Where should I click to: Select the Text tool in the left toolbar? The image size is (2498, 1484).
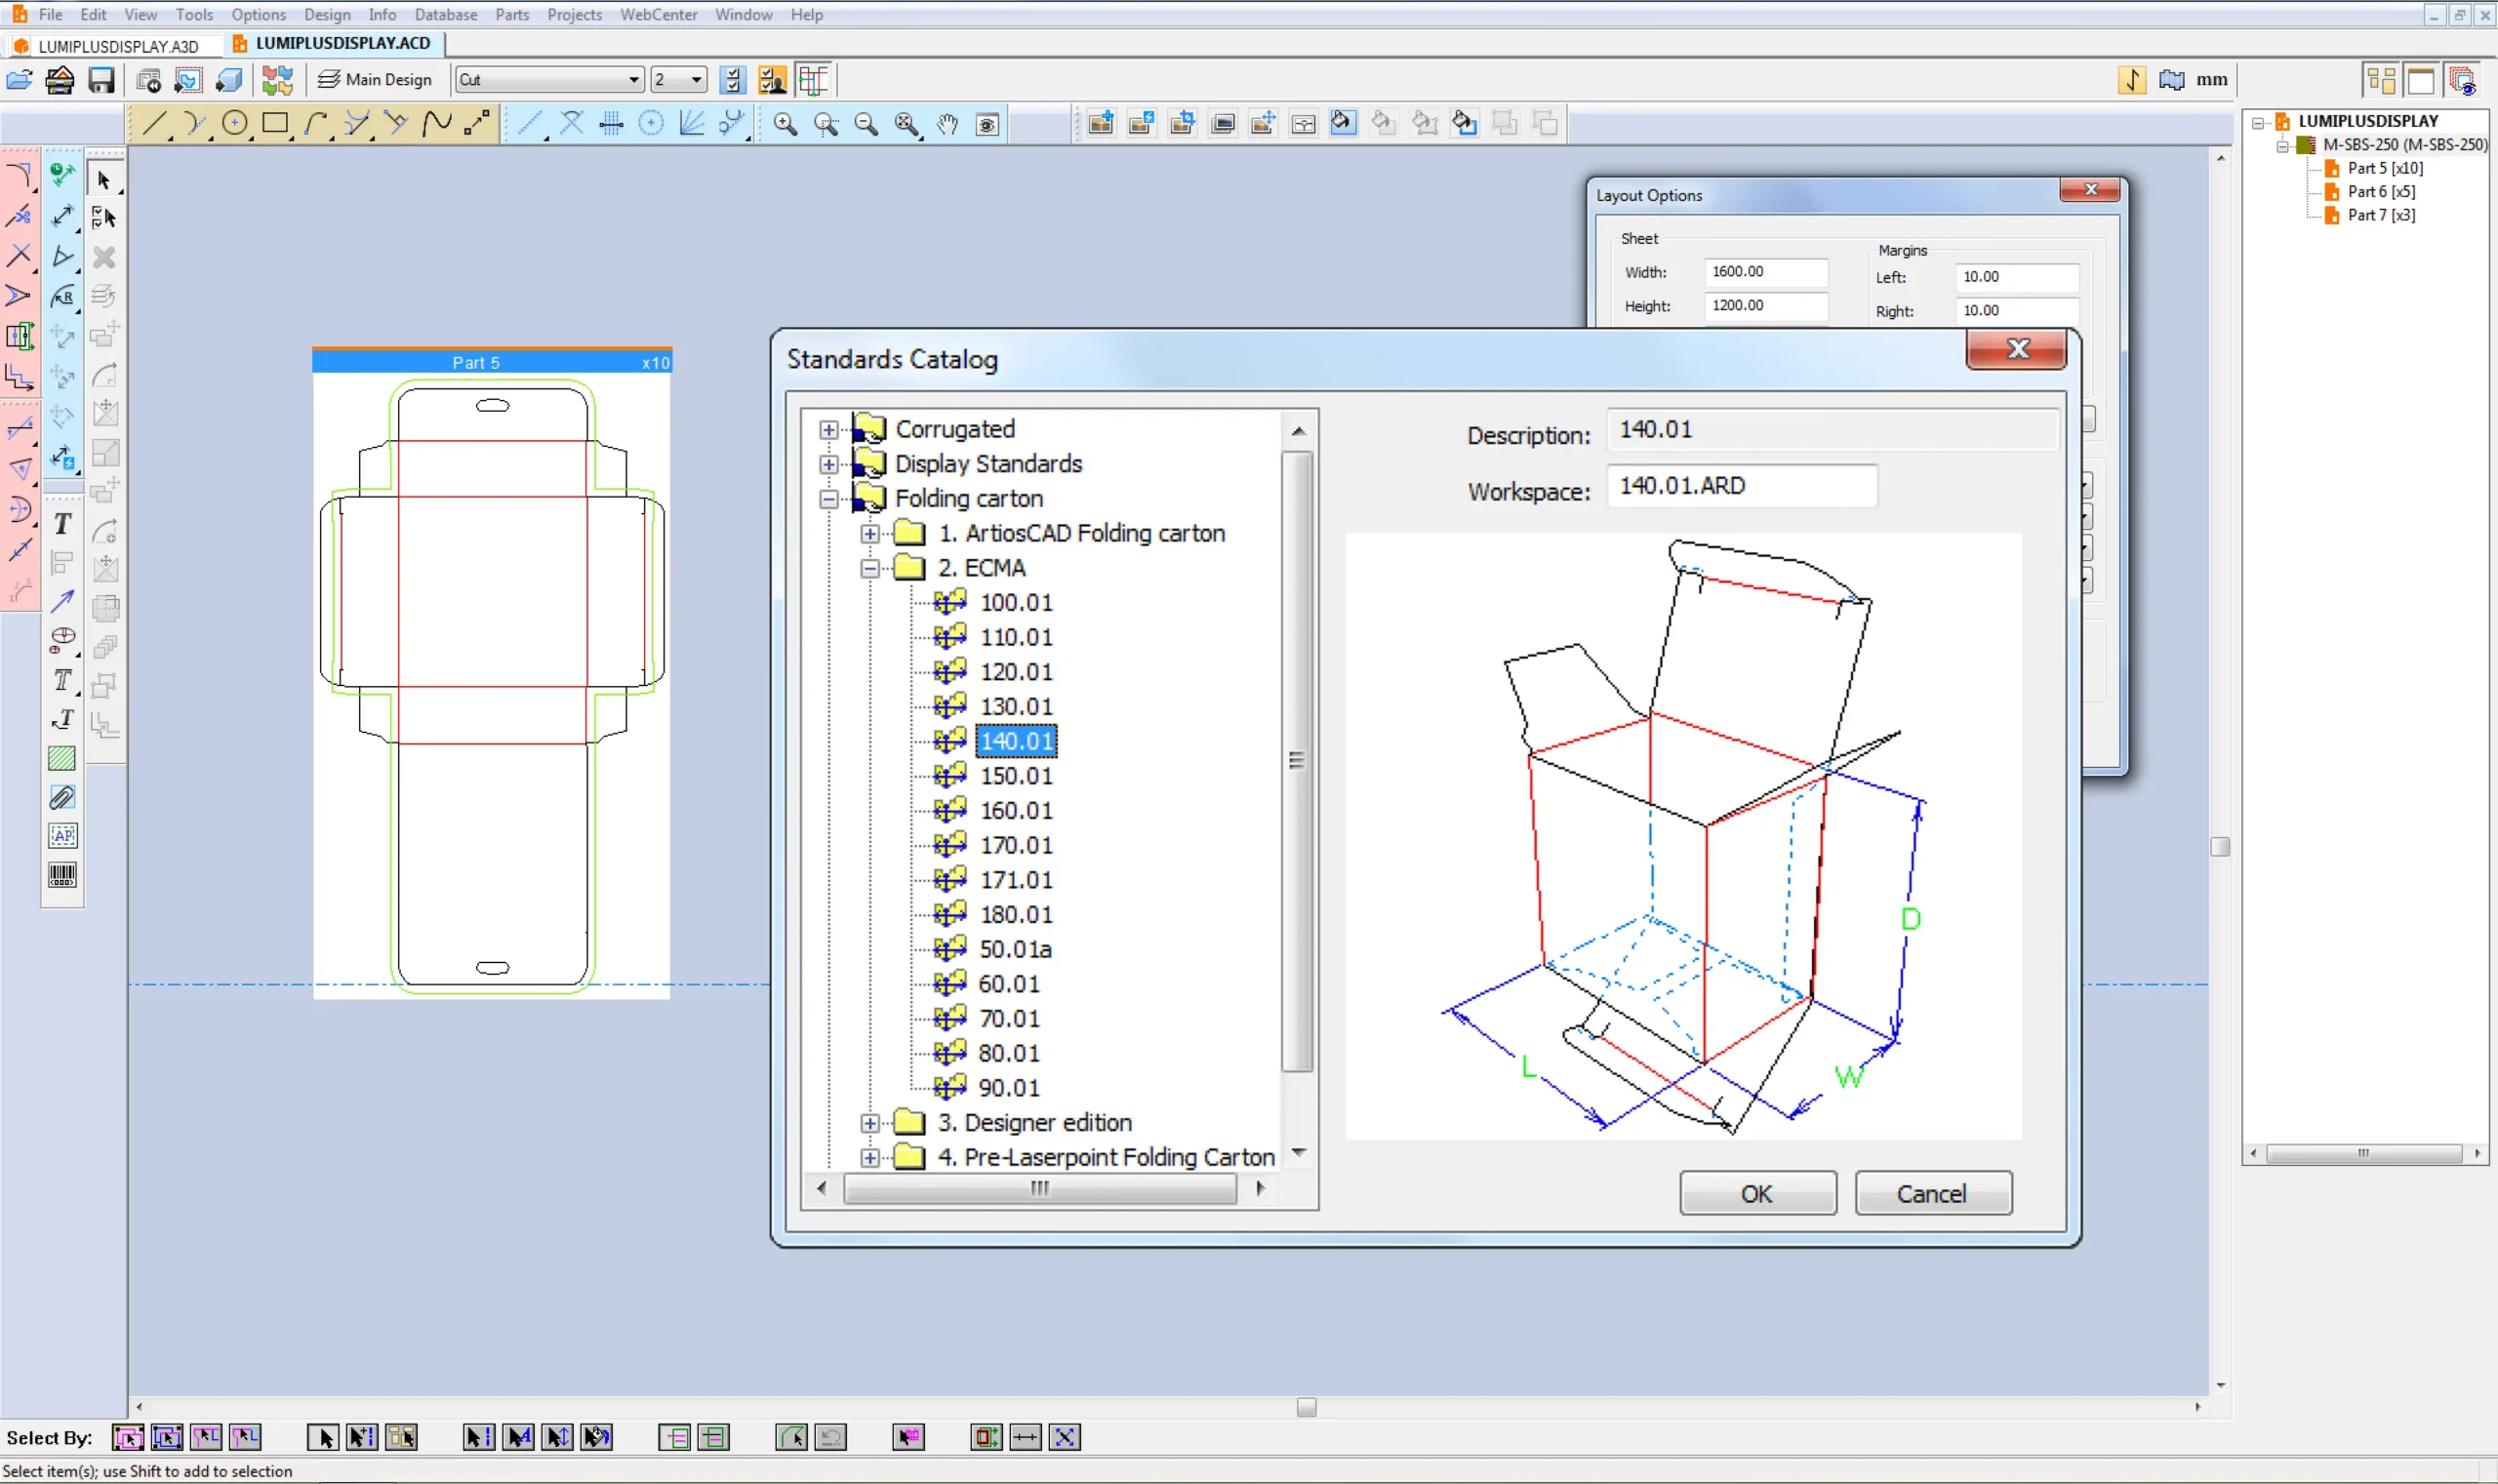(x=63, y=523)
